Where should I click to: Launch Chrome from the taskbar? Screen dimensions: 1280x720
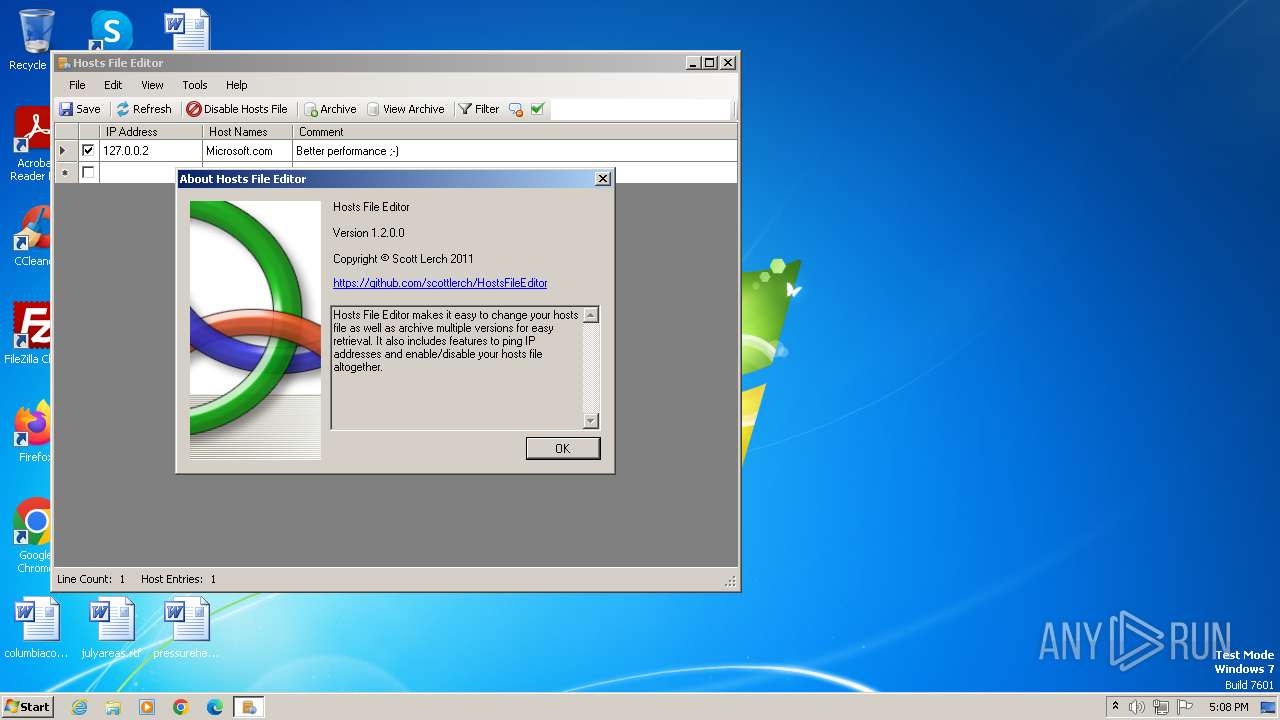pyautogui.click(x=181, y=707)
